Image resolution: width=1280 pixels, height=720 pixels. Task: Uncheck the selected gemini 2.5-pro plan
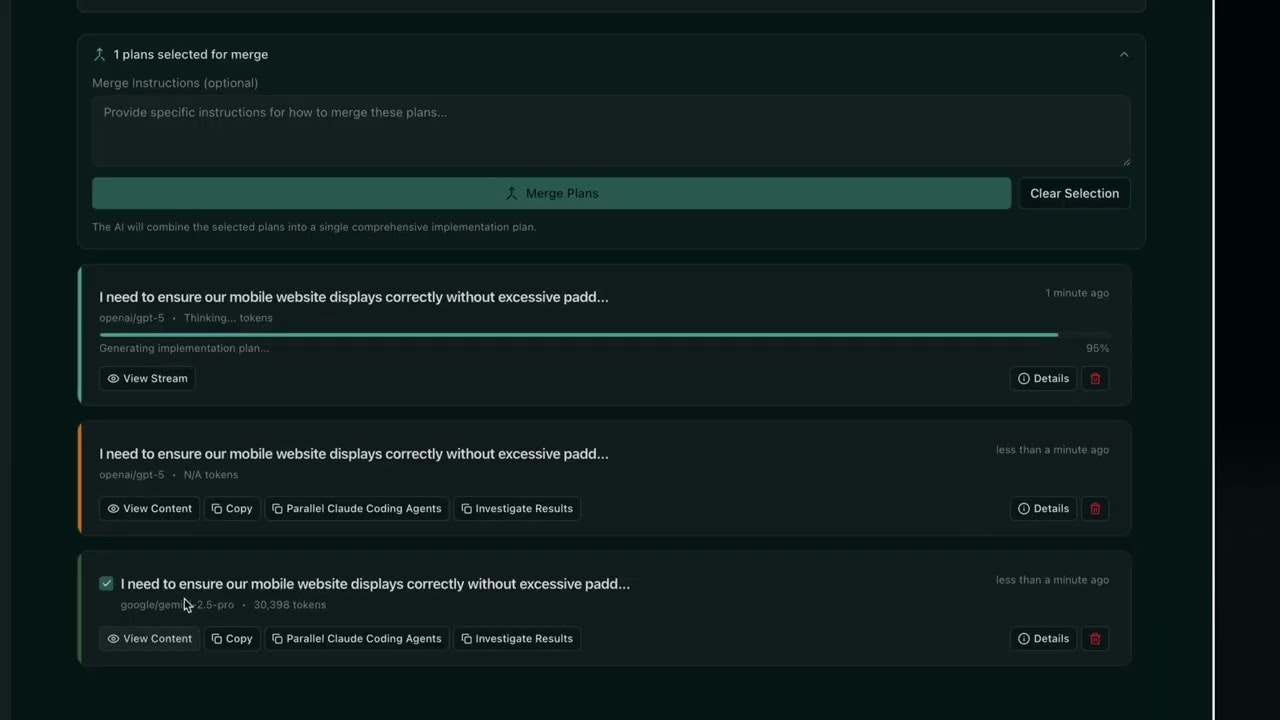pos(106,583)
